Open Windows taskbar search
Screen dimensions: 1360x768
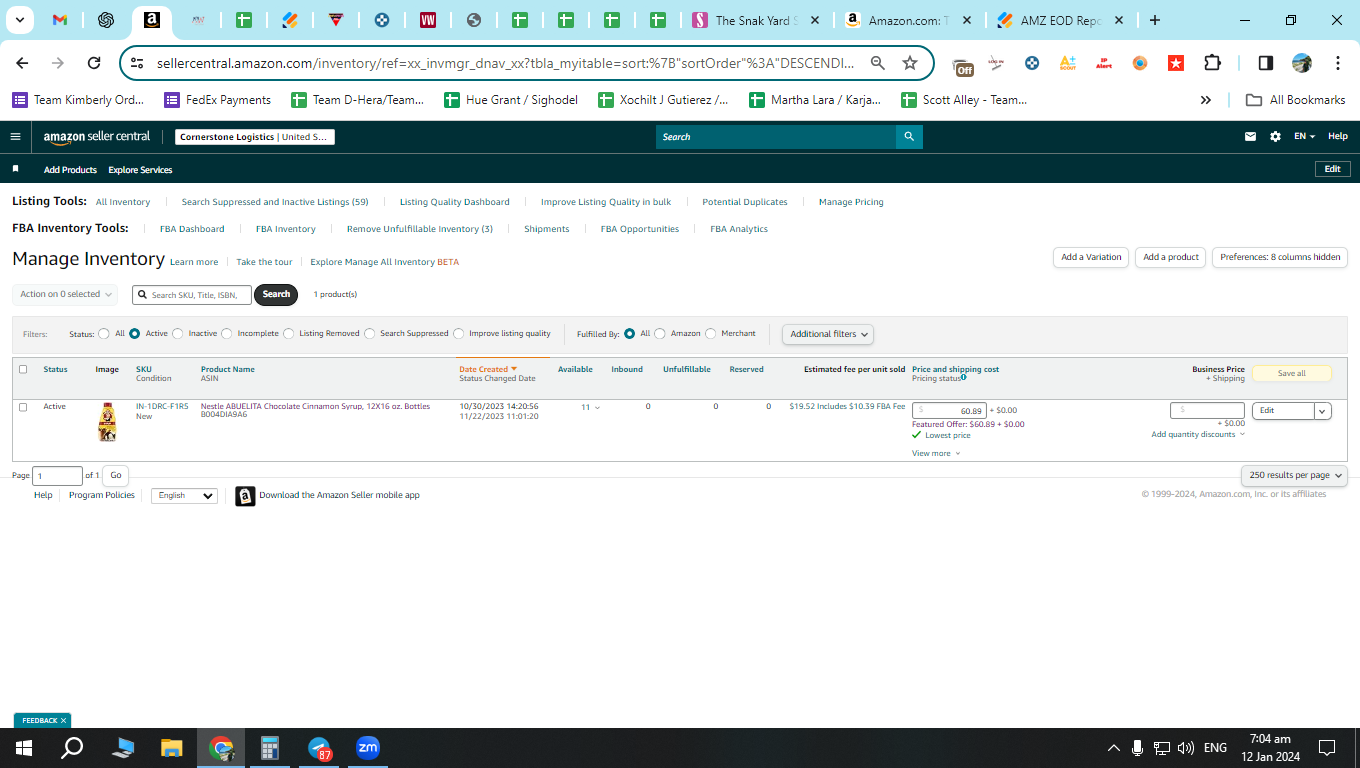pyautogui.click(x=72, y=748)
